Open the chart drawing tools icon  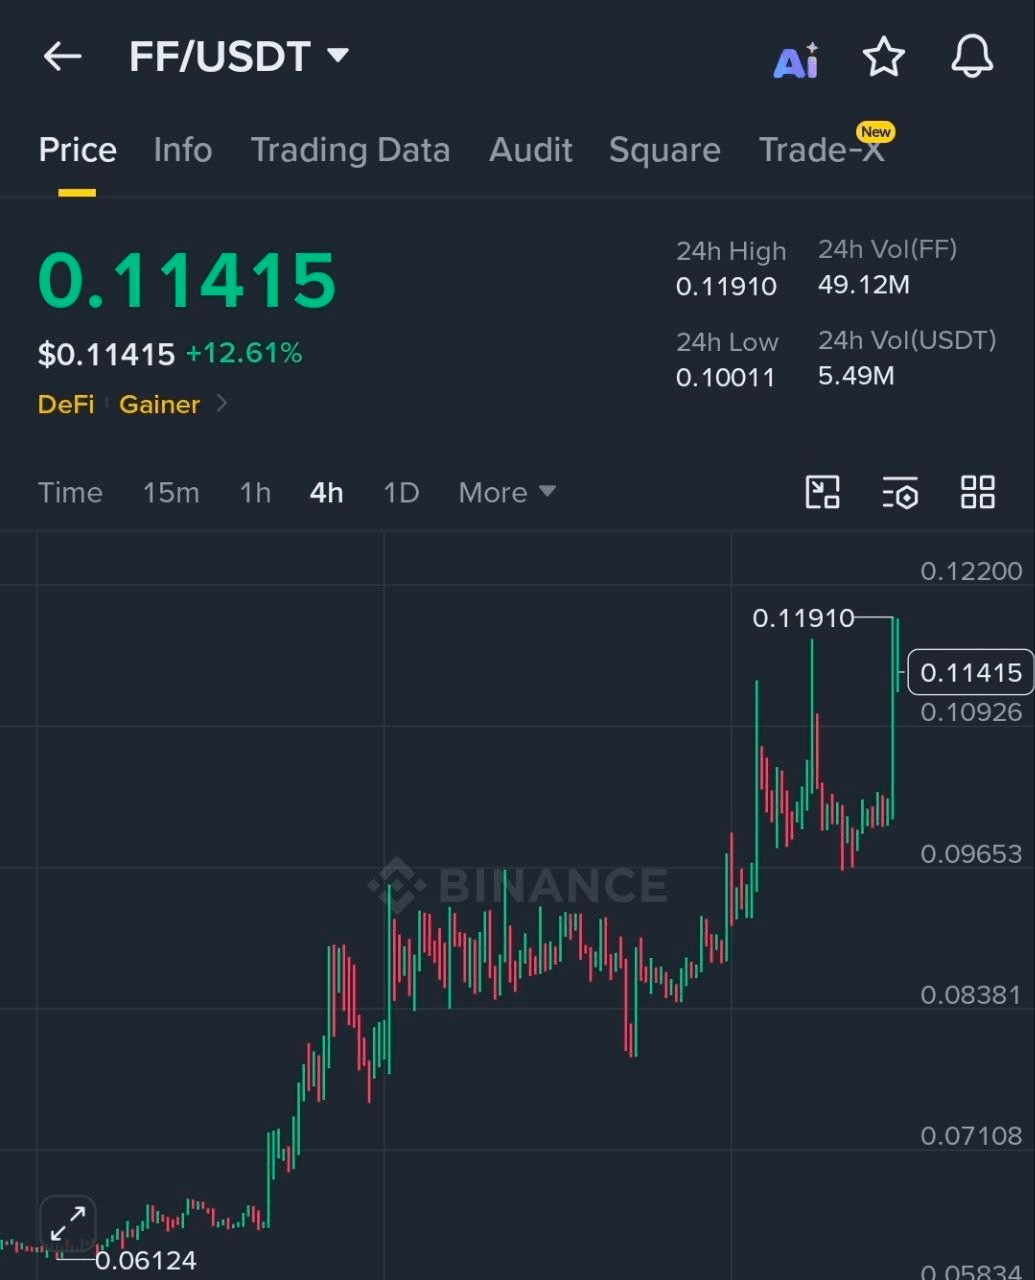[x=823, y=492]
